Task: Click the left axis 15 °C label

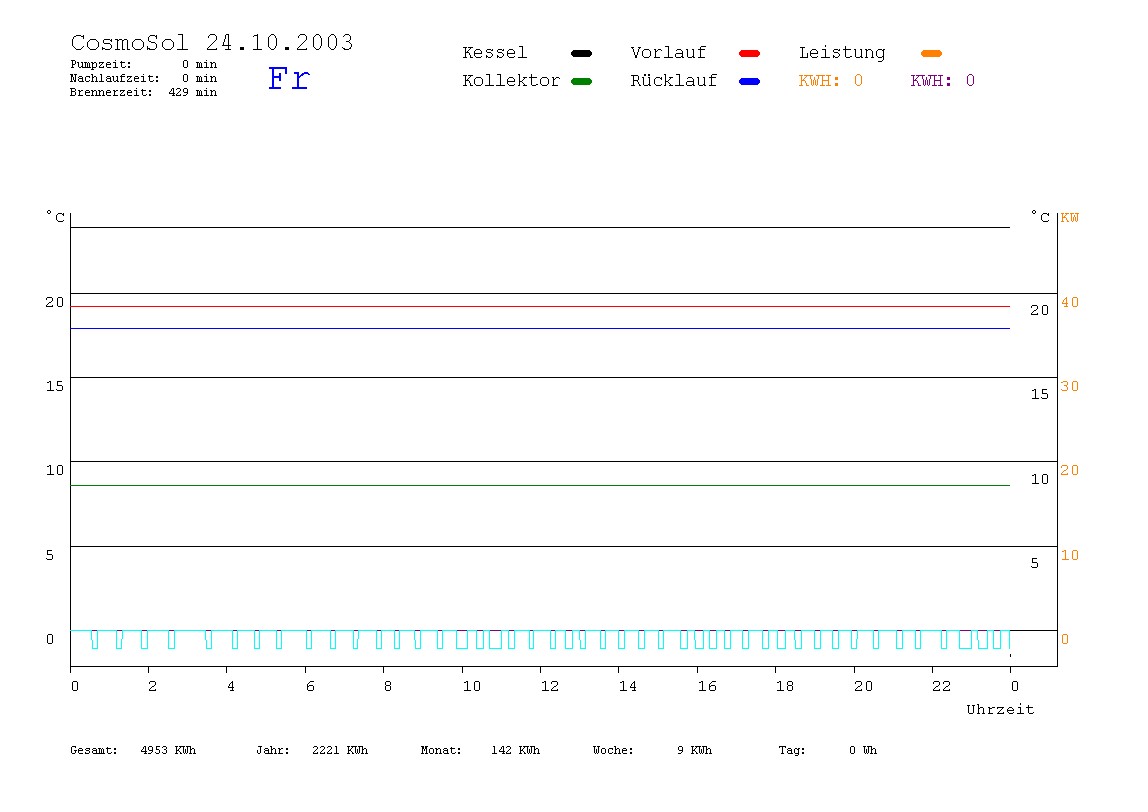Action: pyautogui.click(x=55, y=387)
